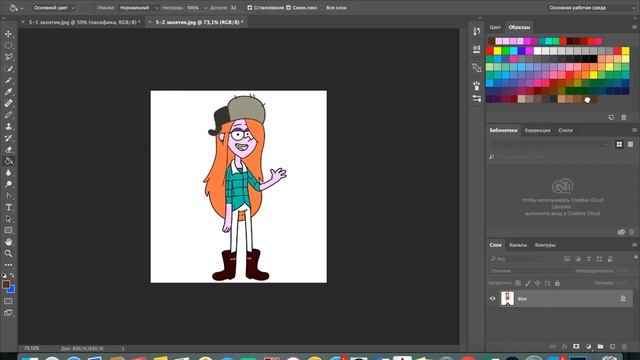Click the Фон layer thumbnail
This screenshot has height=360, width=640.
[507, 299]
